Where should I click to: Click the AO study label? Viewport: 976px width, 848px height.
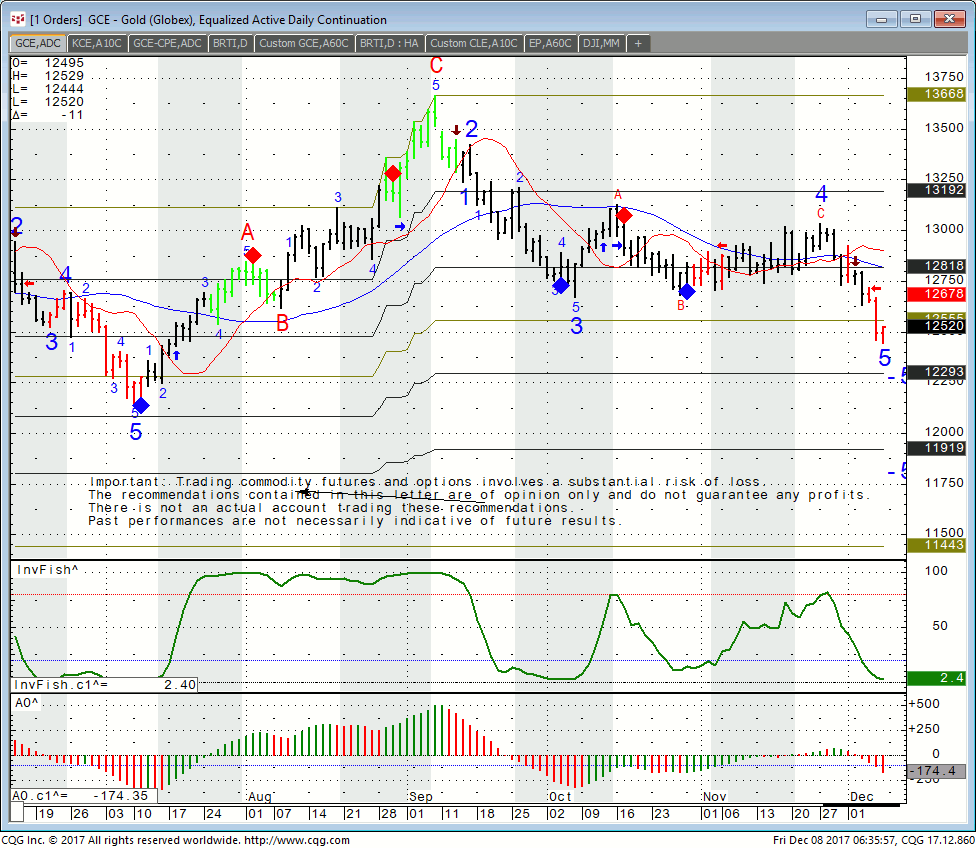pyautogui.click(x=25, y=703)
